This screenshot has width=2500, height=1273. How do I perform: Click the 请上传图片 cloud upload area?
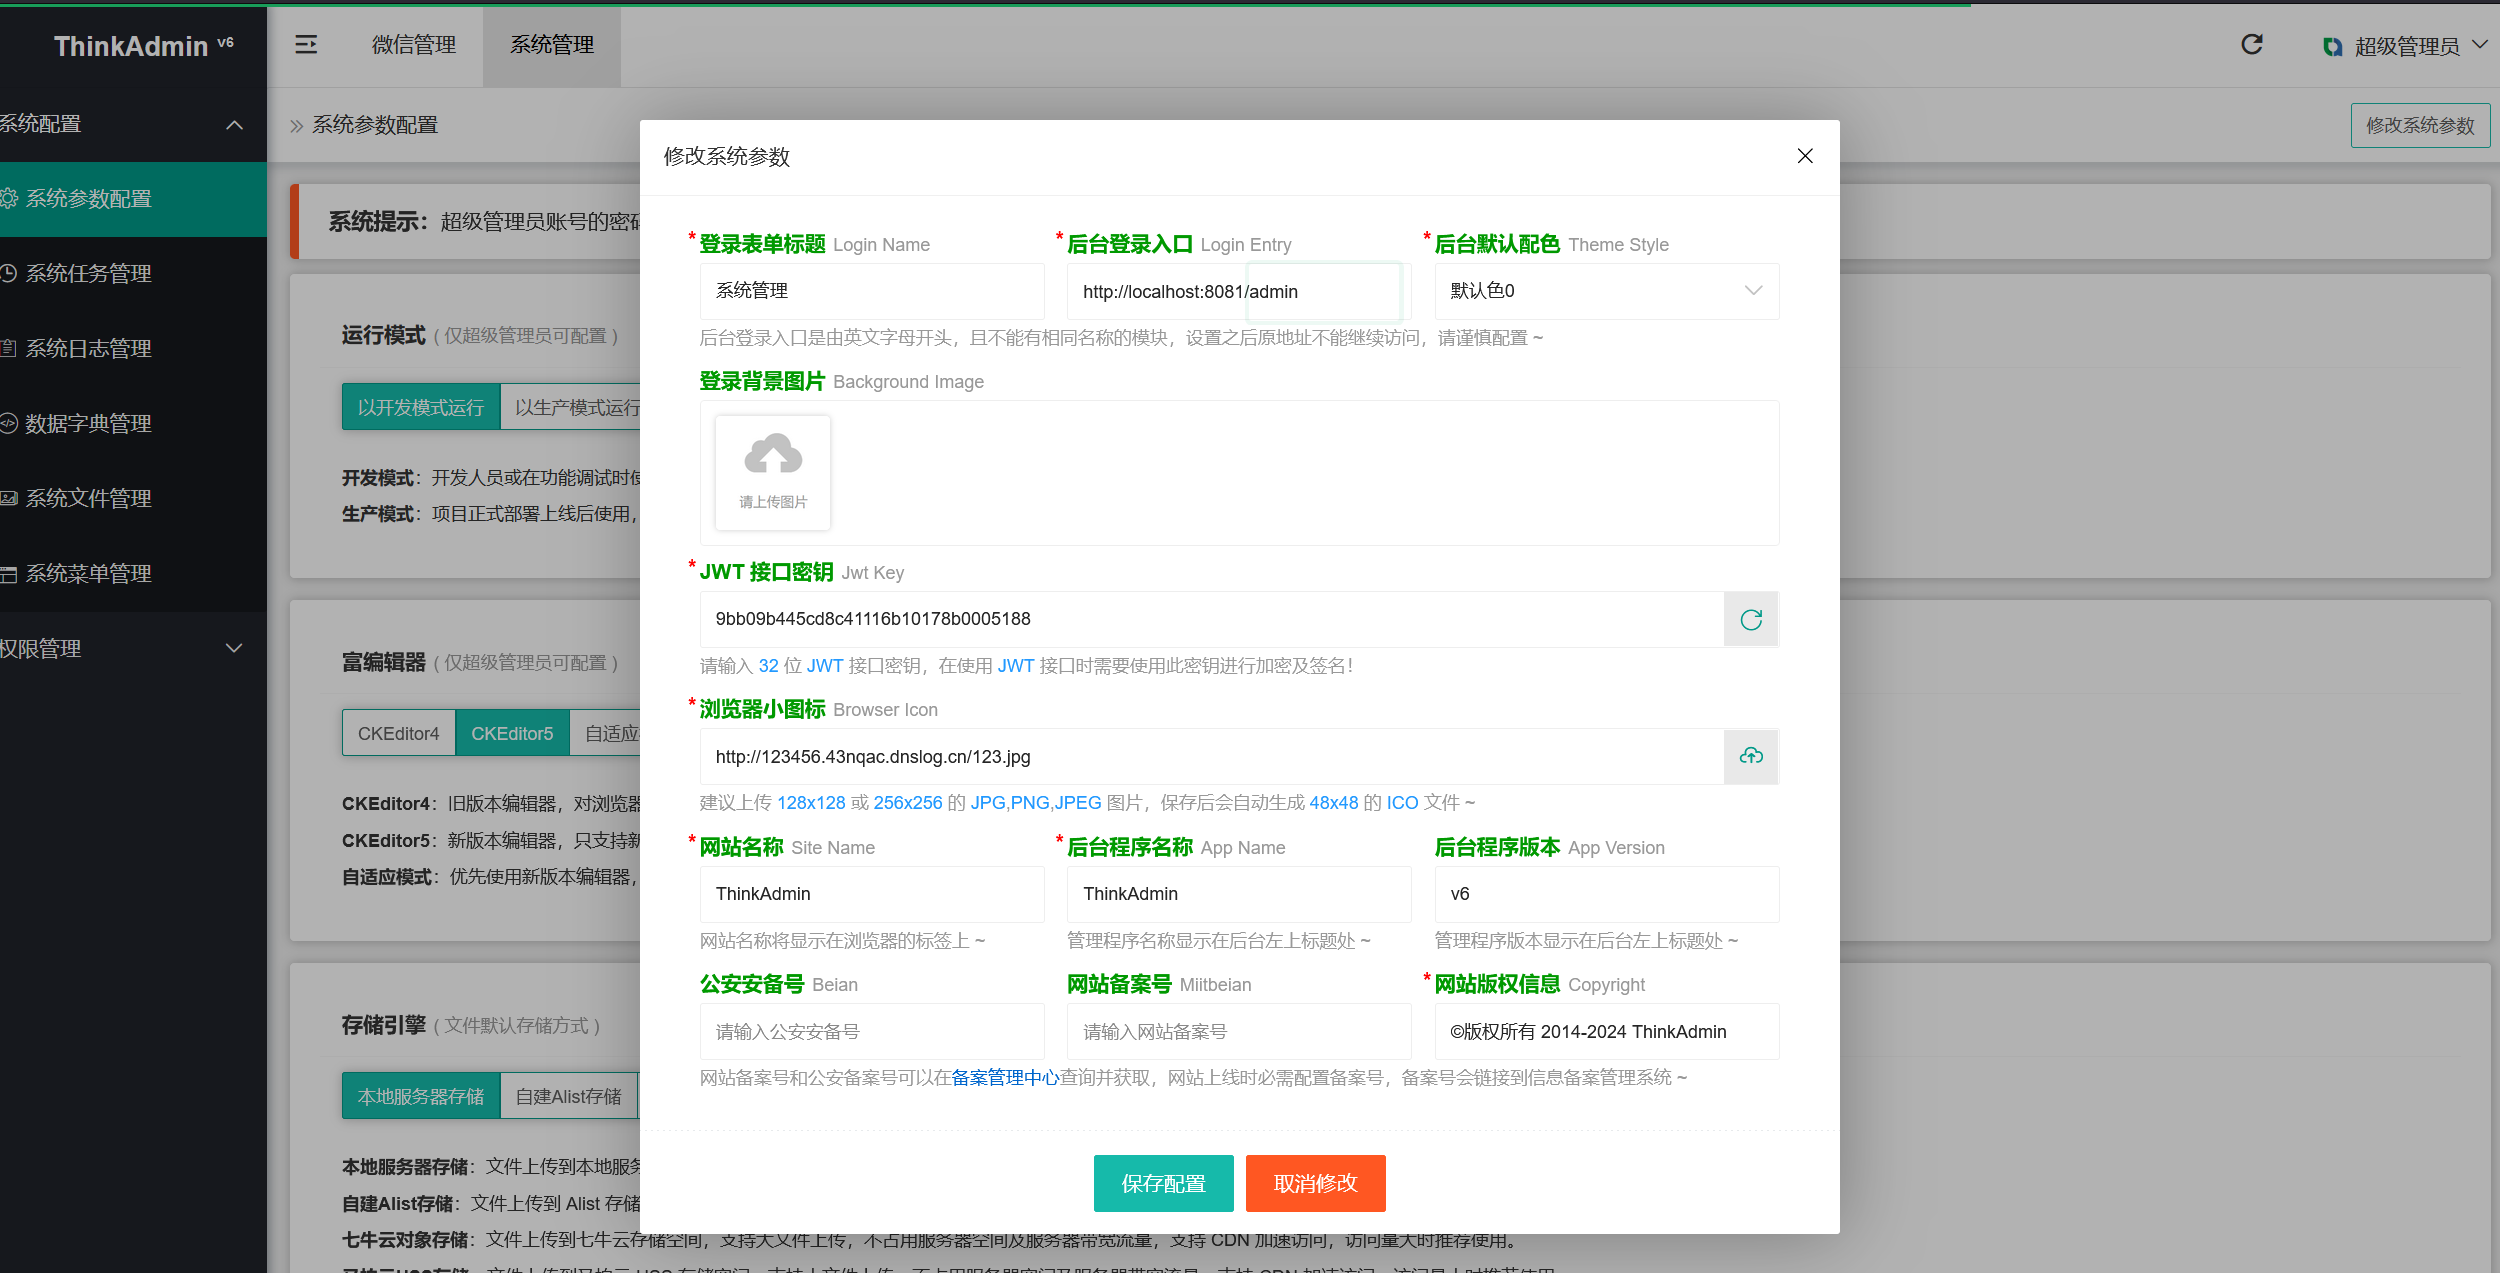[x=772, y=472]
